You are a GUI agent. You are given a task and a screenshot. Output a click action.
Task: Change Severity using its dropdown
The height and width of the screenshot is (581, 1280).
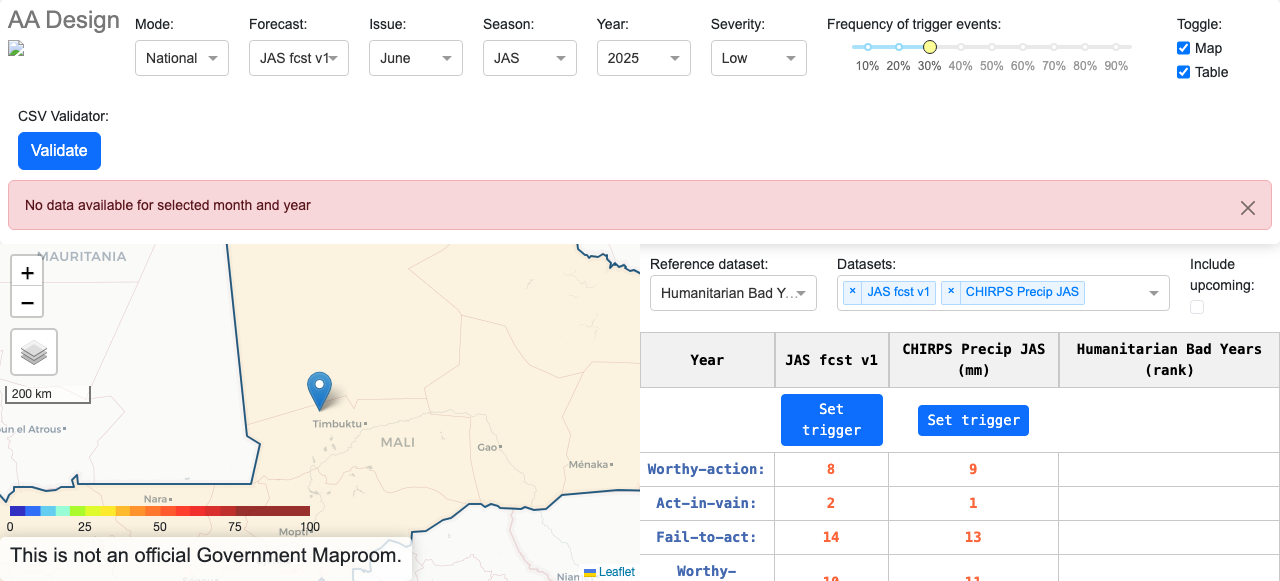pyautogui.click(x=758, y=58)
